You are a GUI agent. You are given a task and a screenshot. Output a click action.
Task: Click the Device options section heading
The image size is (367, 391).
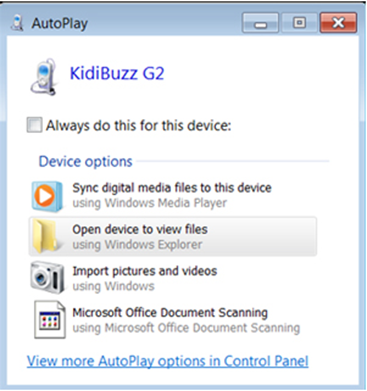coord(86,162)
